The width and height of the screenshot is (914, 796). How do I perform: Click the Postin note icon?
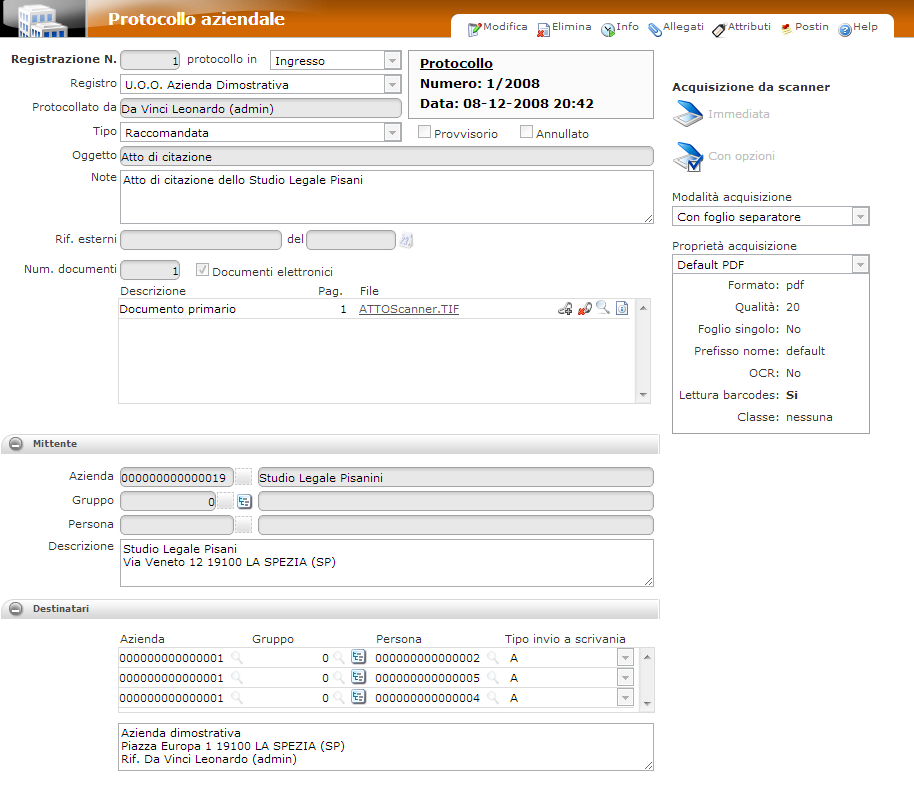tap(805, 28)
